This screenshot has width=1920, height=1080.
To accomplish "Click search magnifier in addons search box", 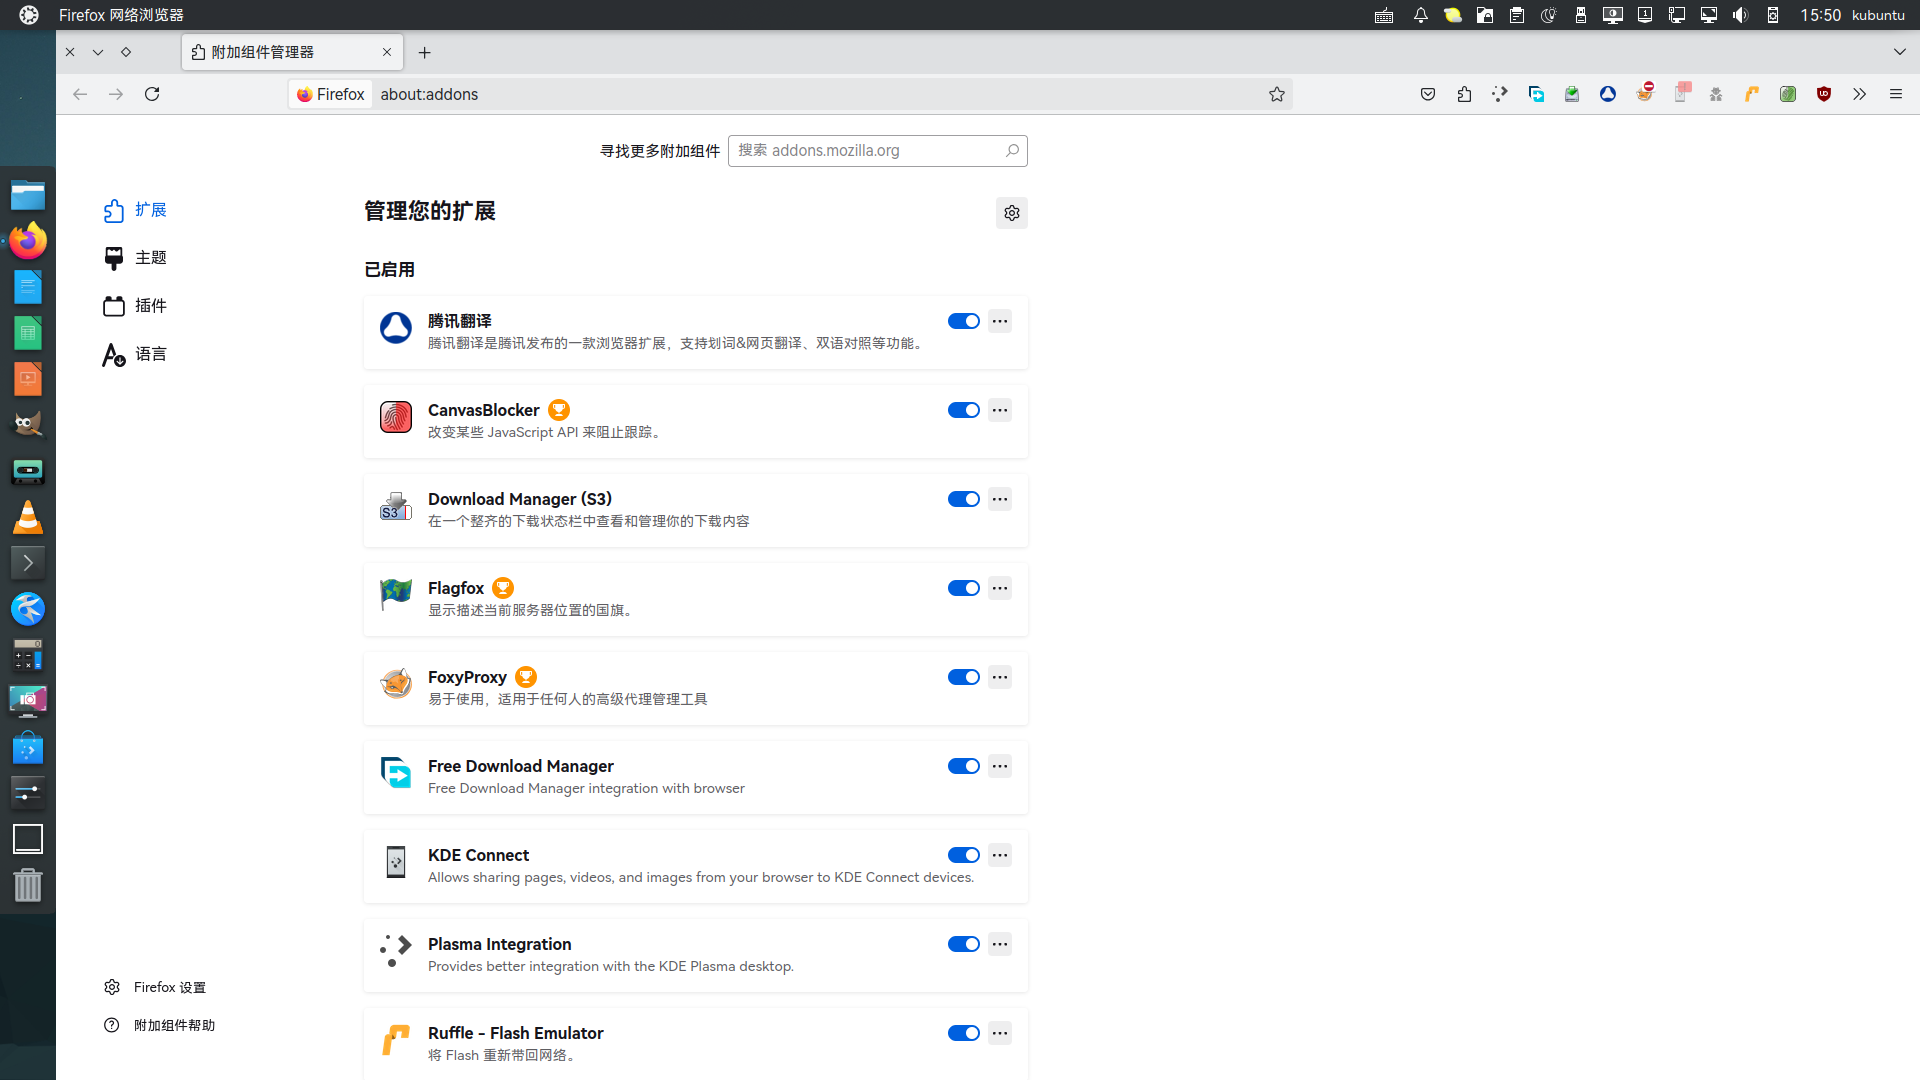I will 1012,150.
